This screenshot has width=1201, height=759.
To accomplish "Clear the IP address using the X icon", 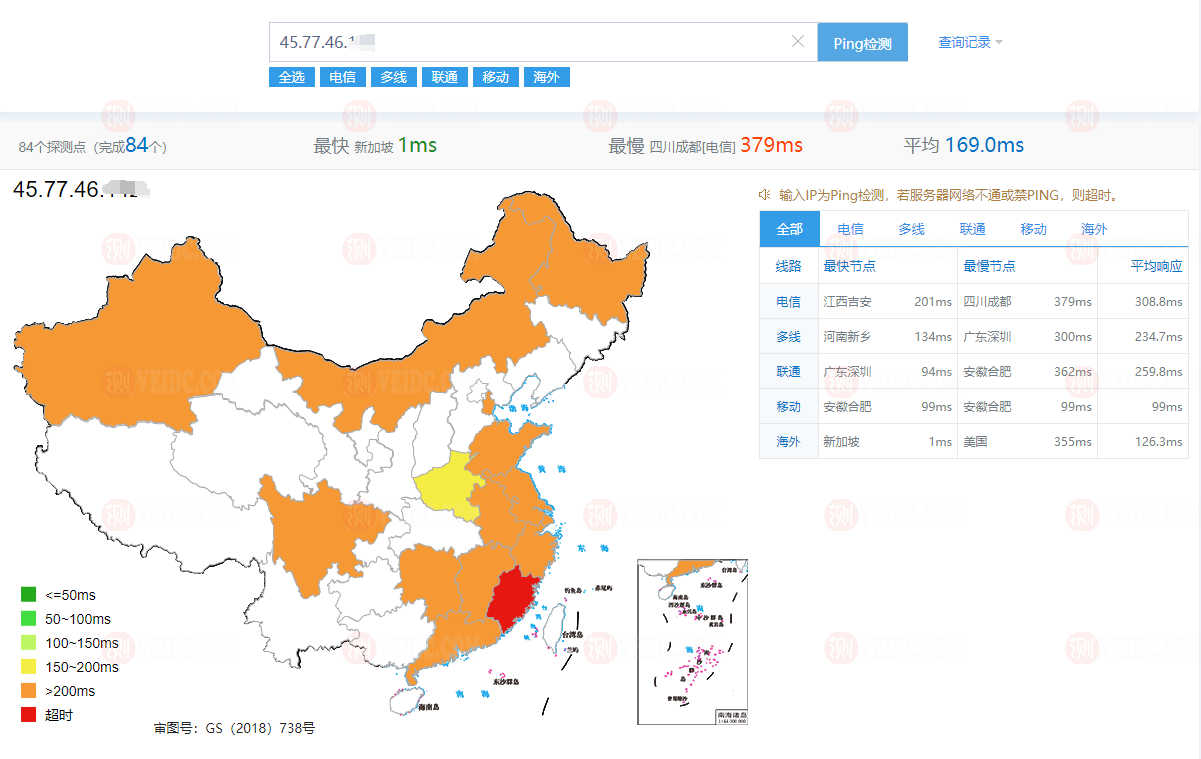I will coord(798,42).
